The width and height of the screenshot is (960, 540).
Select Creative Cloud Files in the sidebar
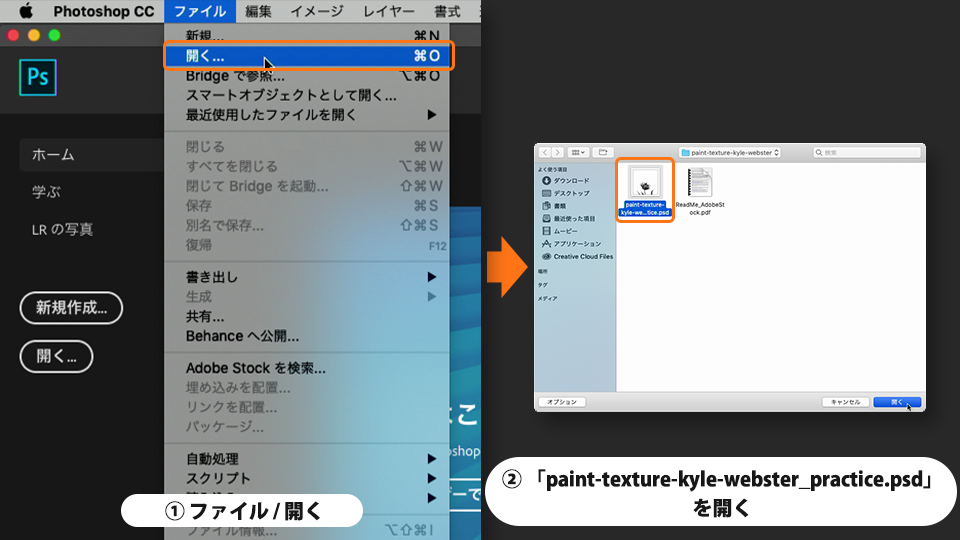(577, 257)
